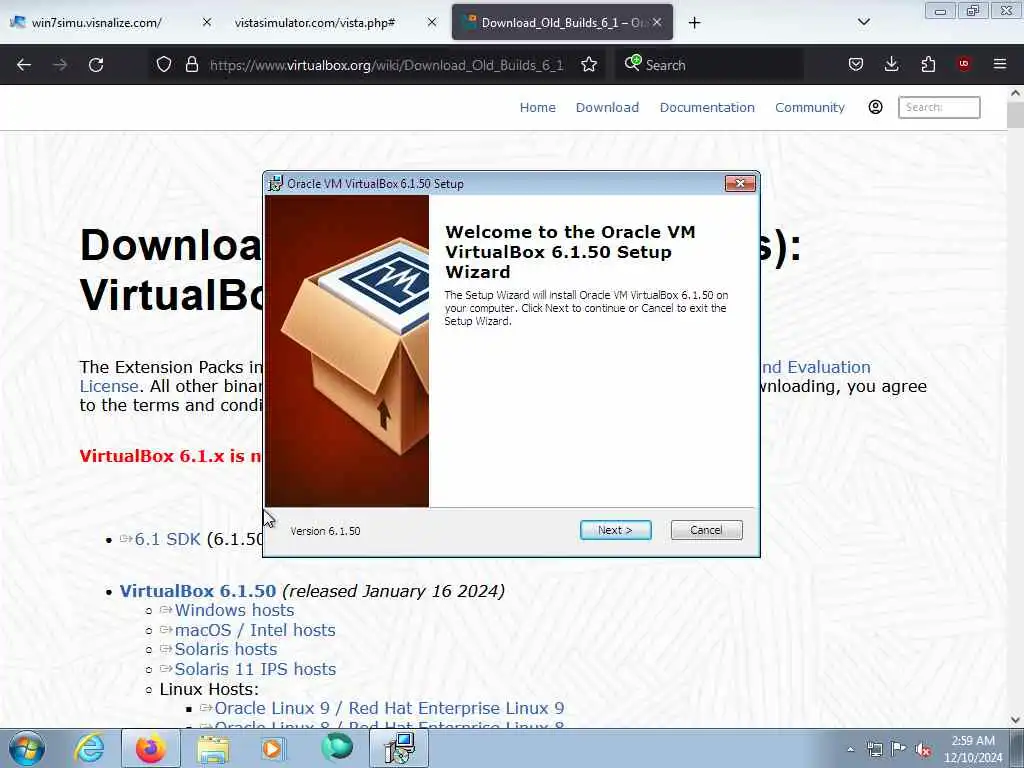Viewport: 1024px width, 768px height.
Task: Open the Home link in site navigation
Action: pyautogui.click(x=537, y=108)
